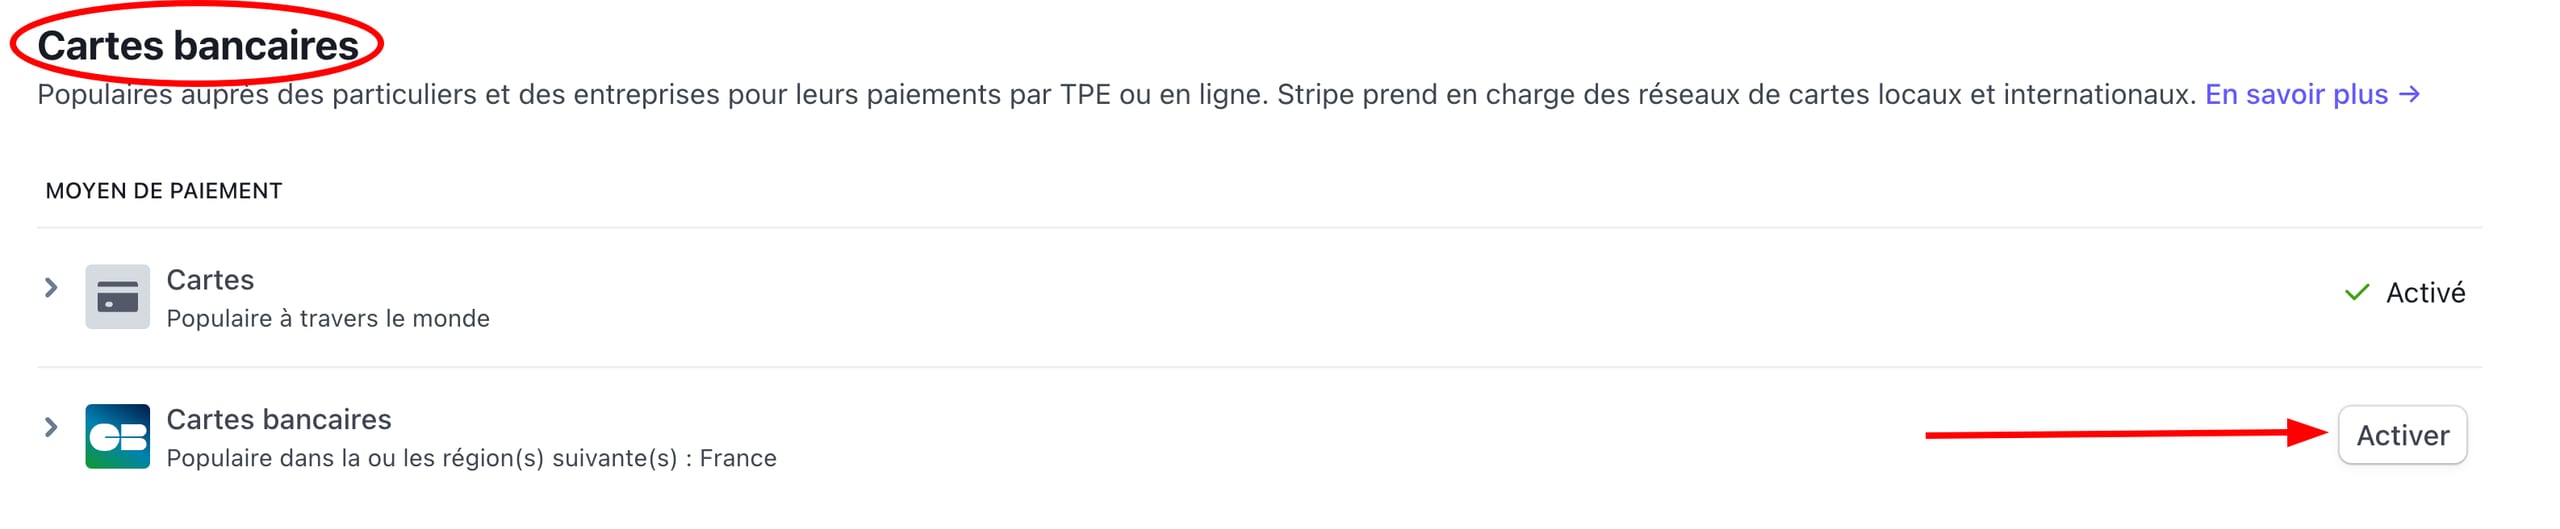This screenshot has width=2560, height=529.
Task: Expand the Cartes bancaires row chevron
Action: pyautogui.click(x=51, y=428)
